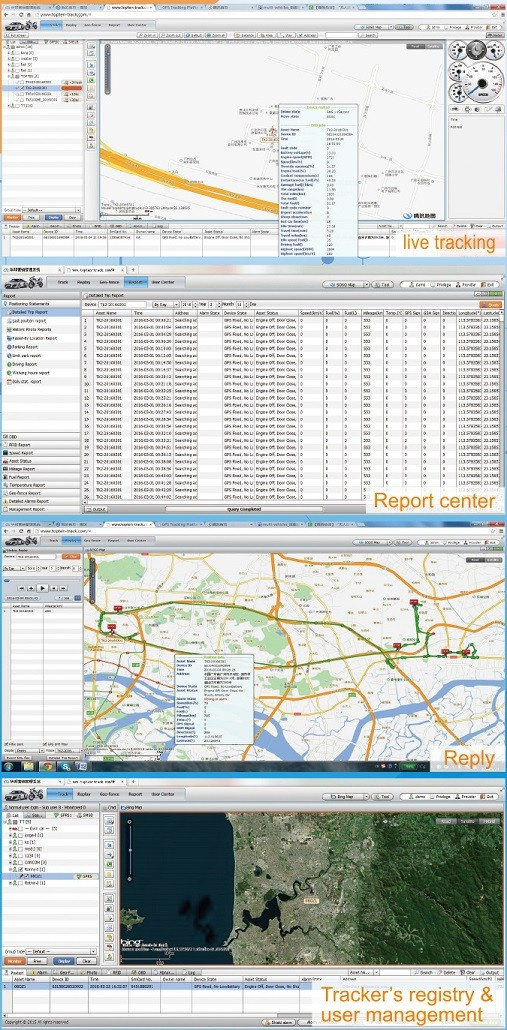Open the By Day period dropdown
This screenshot has width=507, height=1030.
coord(160,305)
